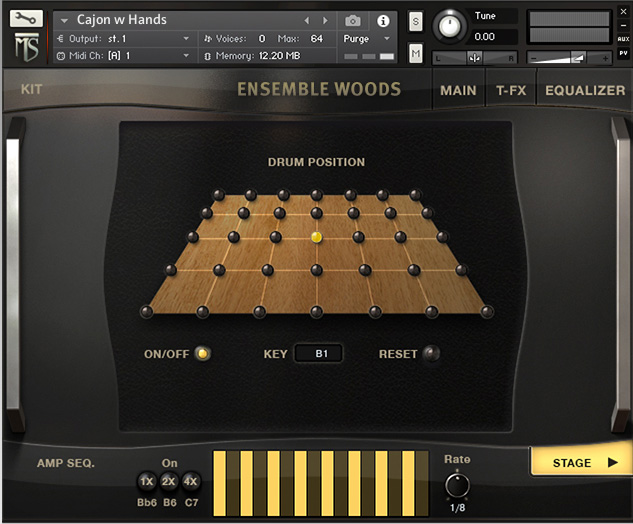This screenshot has width=633, height=524.
Task: Click the Tune value 0.00 field
Action: pyautogui.click(x=494, y=37)
